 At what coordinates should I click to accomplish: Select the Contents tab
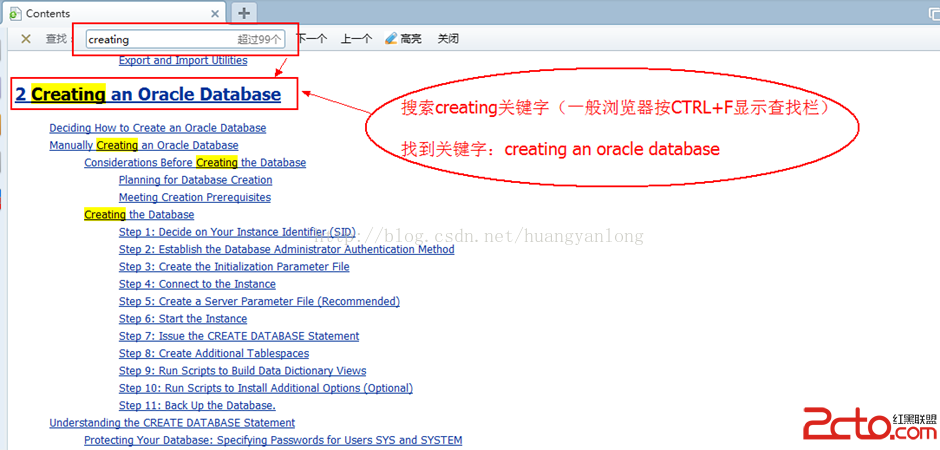[x=115, y=13]
